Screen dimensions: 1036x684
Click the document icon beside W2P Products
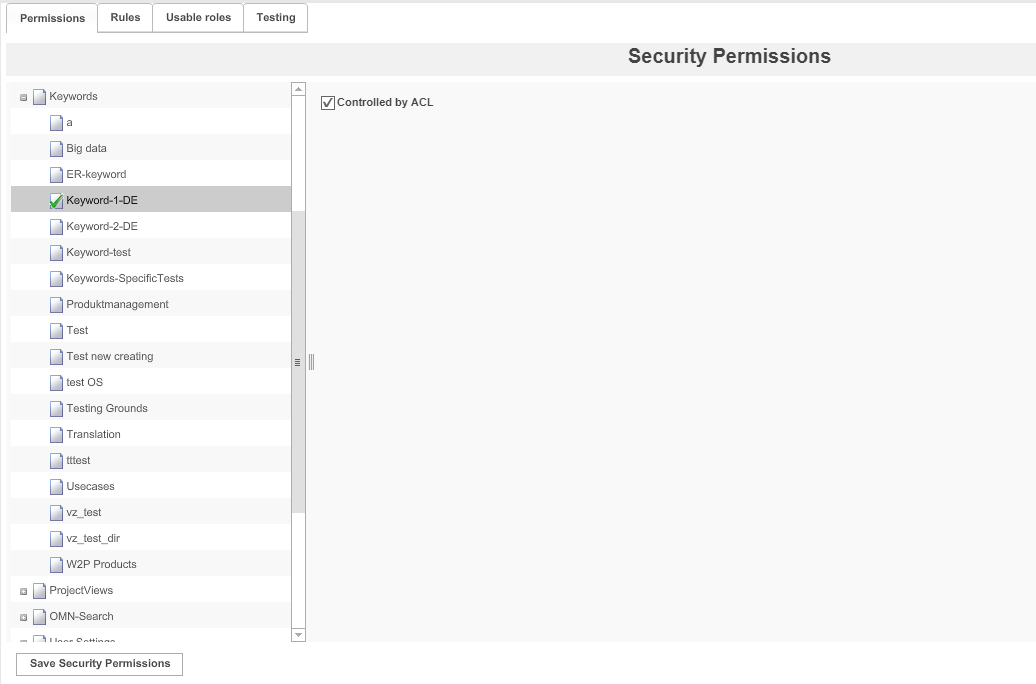(56, 564)
